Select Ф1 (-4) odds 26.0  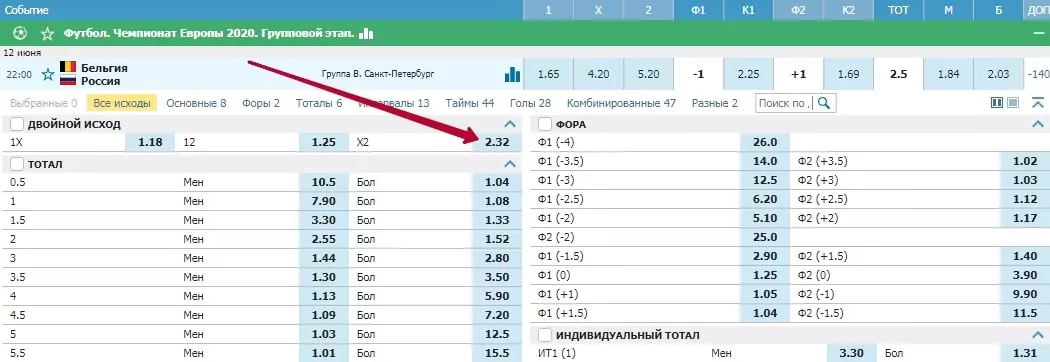tap(765, 143)
